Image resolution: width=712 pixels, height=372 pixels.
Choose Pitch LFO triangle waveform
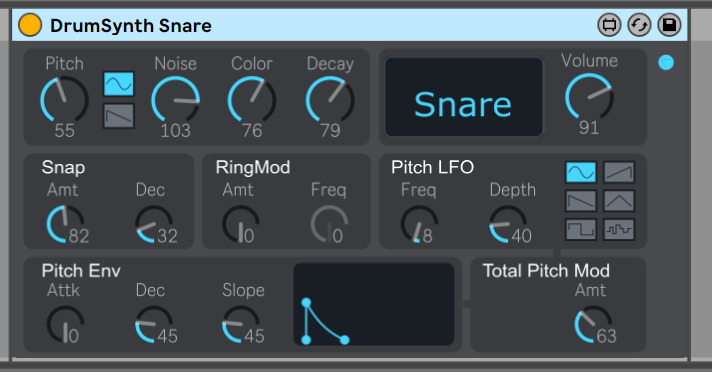point(619,201)
